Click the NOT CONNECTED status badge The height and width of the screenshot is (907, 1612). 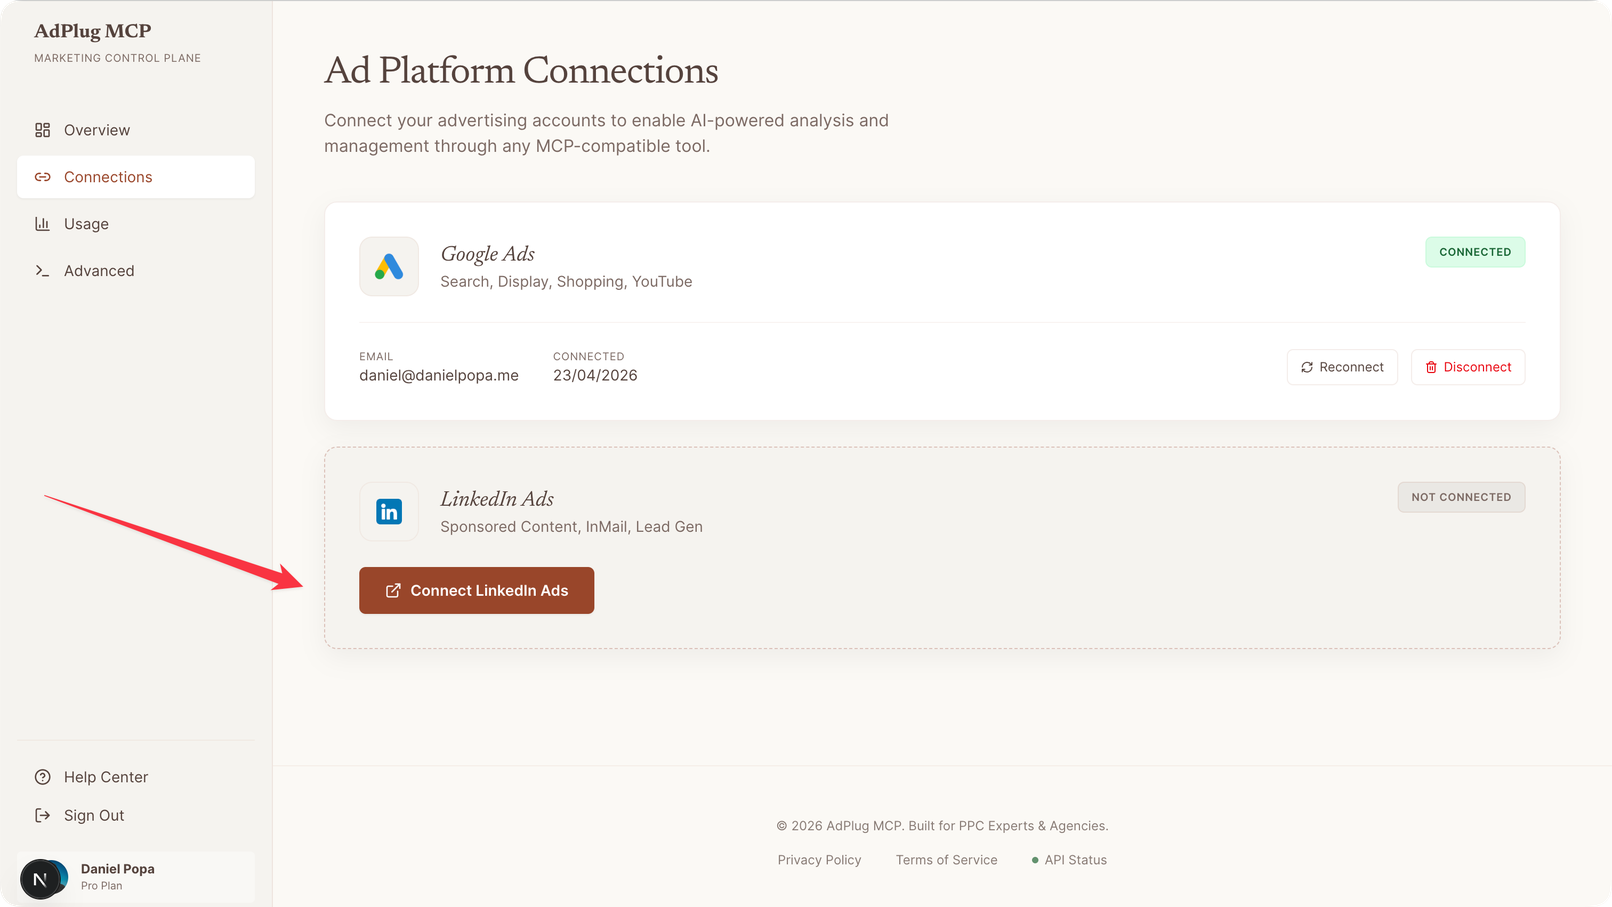pos(1461,497)
